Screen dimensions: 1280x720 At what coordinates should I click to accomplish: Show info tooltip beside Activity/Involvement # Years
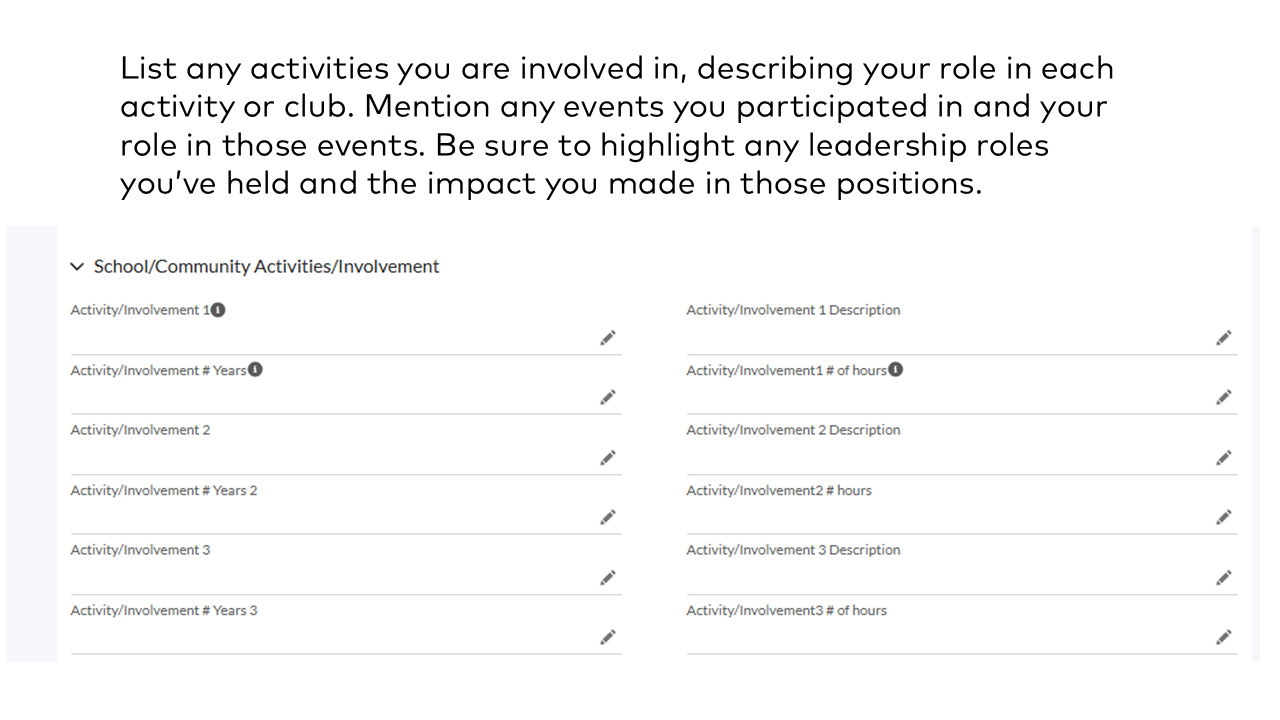pos(256,370)
